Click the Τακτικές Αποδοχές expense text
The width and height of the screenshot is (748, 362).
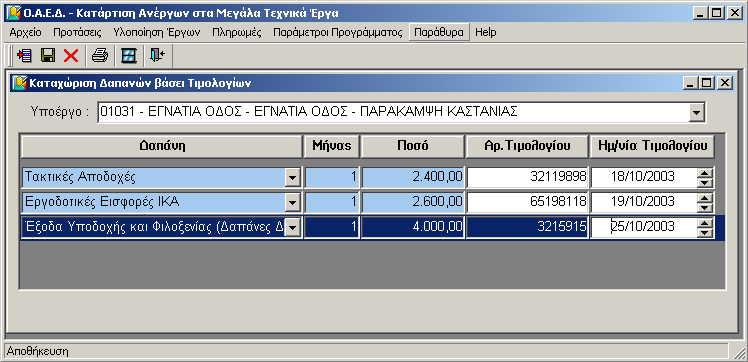(80, 177)
